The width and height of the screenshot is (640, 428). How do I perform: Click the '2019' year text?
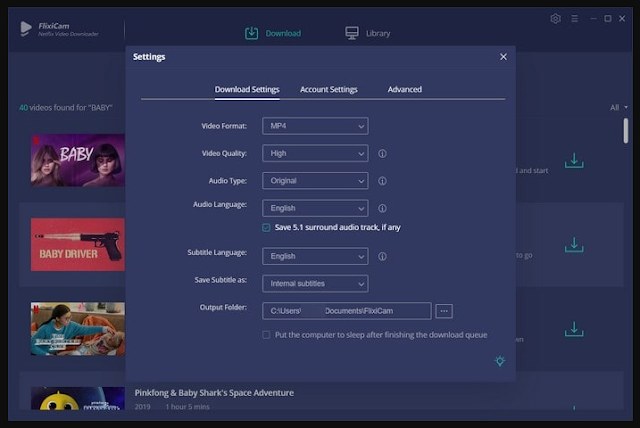[x=142, y=407]
